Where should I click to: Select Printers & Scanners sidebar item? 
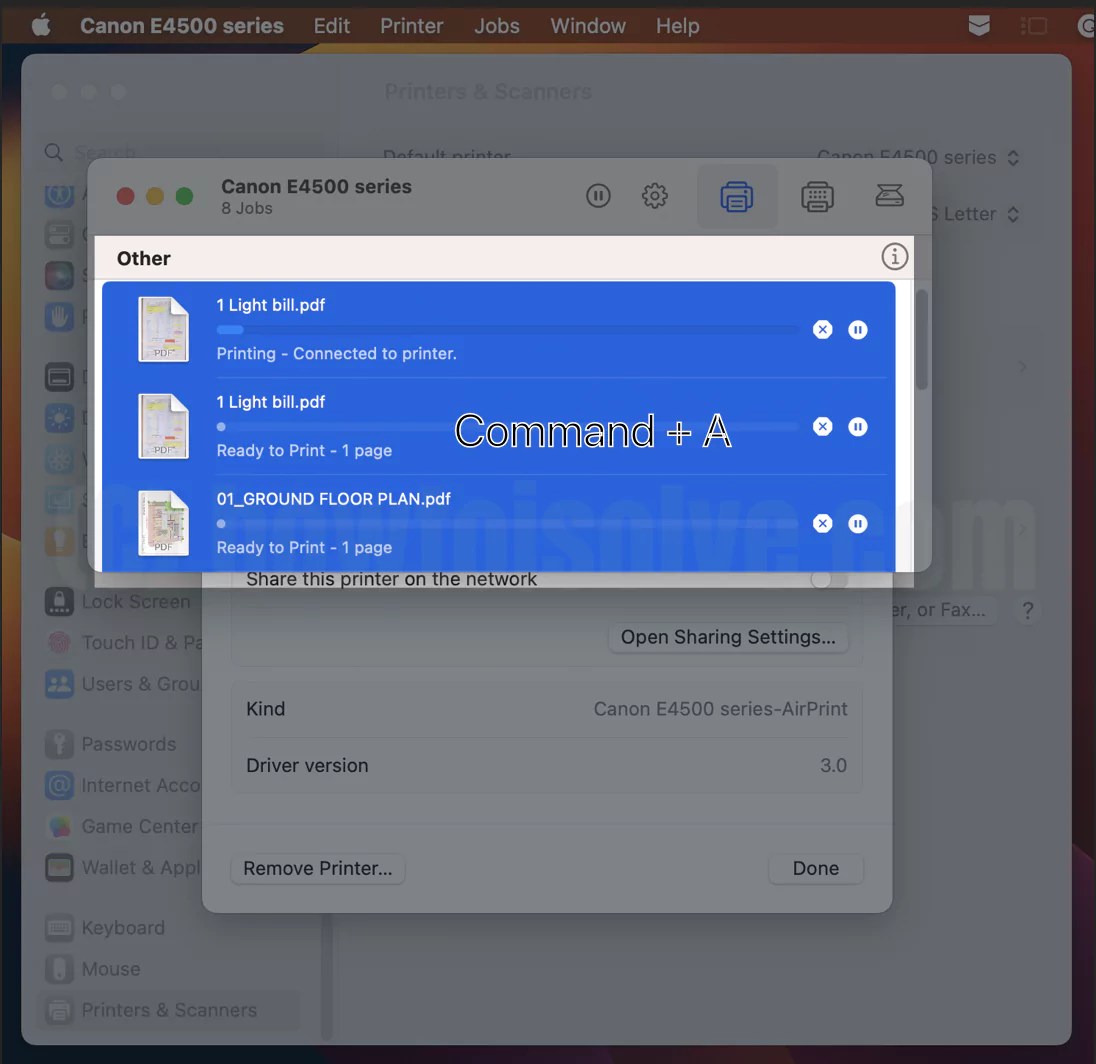tap(169, 1010)
